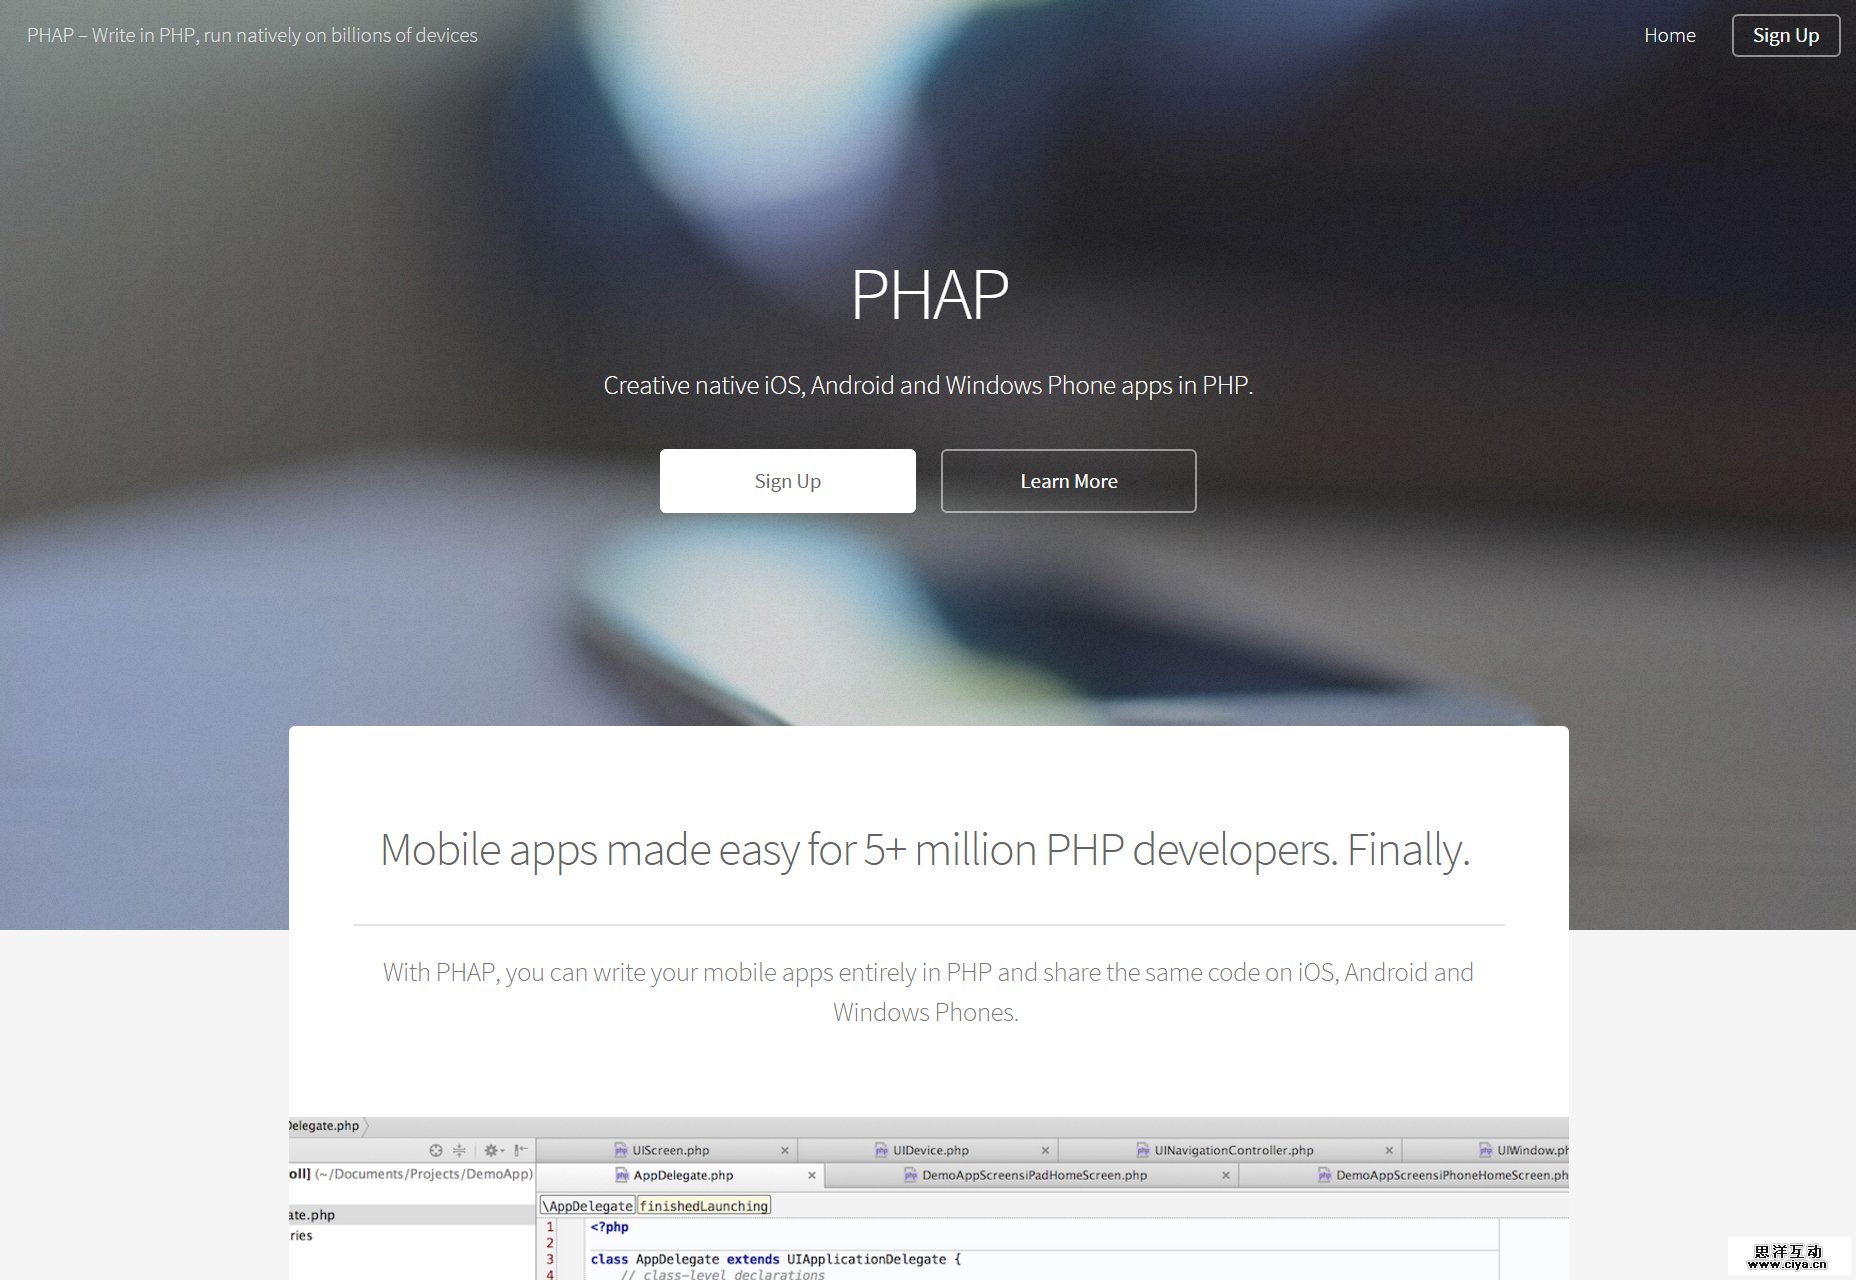Click the Learn More button
The width and height of the screenshot is (1856, 1280).
point(1068,480)
